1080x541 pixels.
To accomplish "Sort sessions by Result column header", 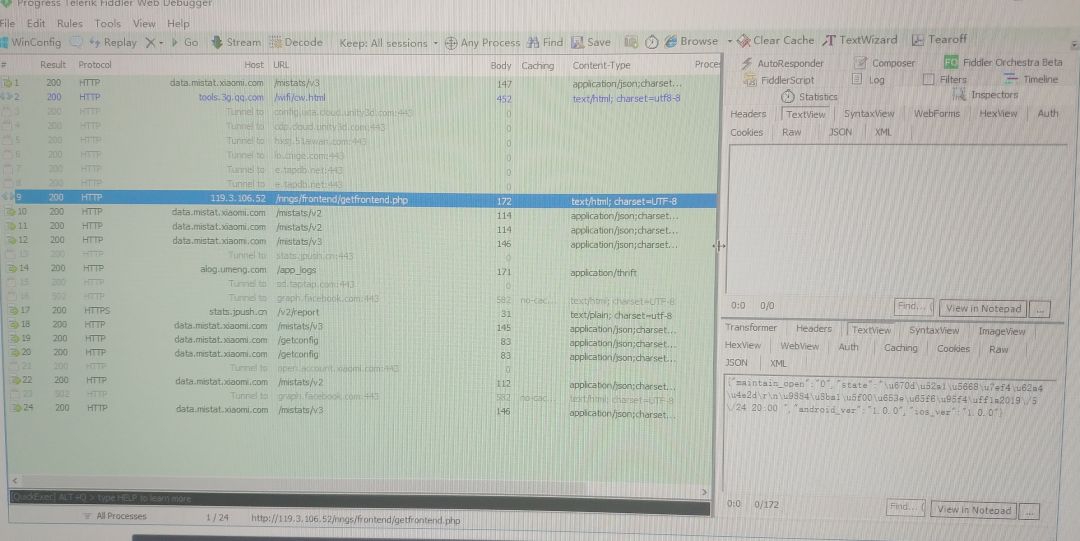I will click(x=53, y=65).
